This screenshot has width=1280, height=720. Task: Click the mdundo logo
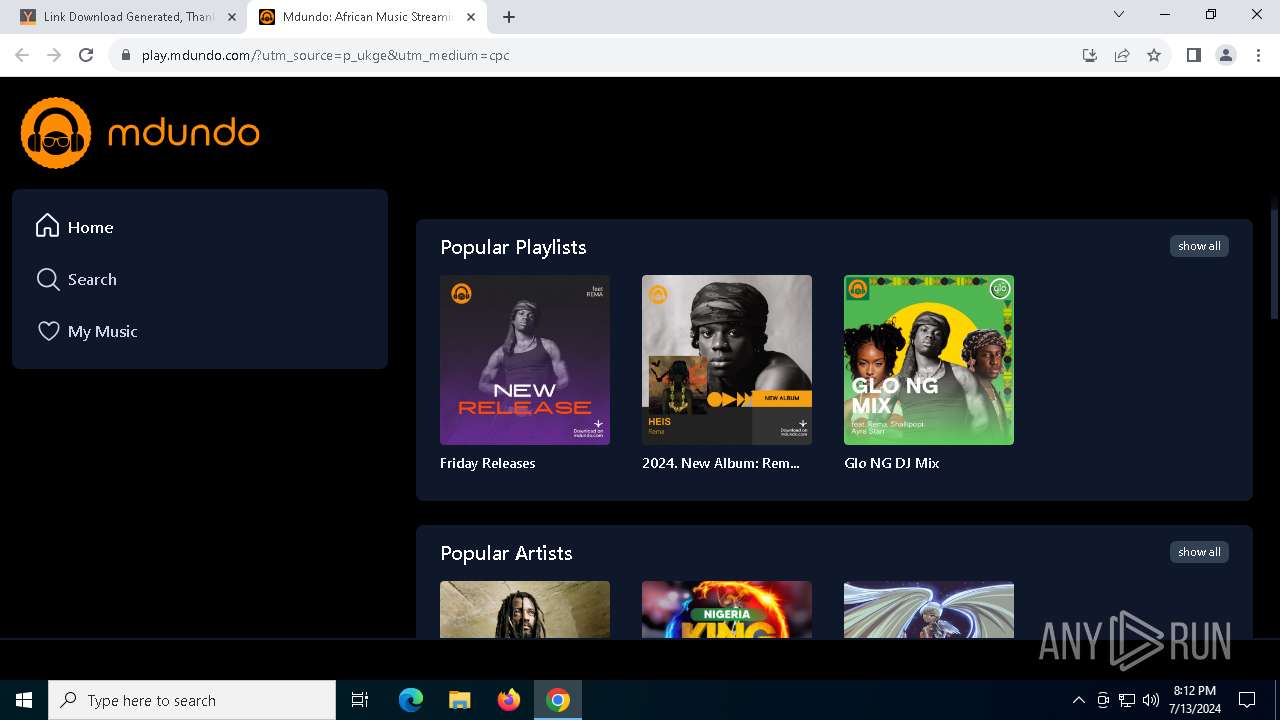140,133
